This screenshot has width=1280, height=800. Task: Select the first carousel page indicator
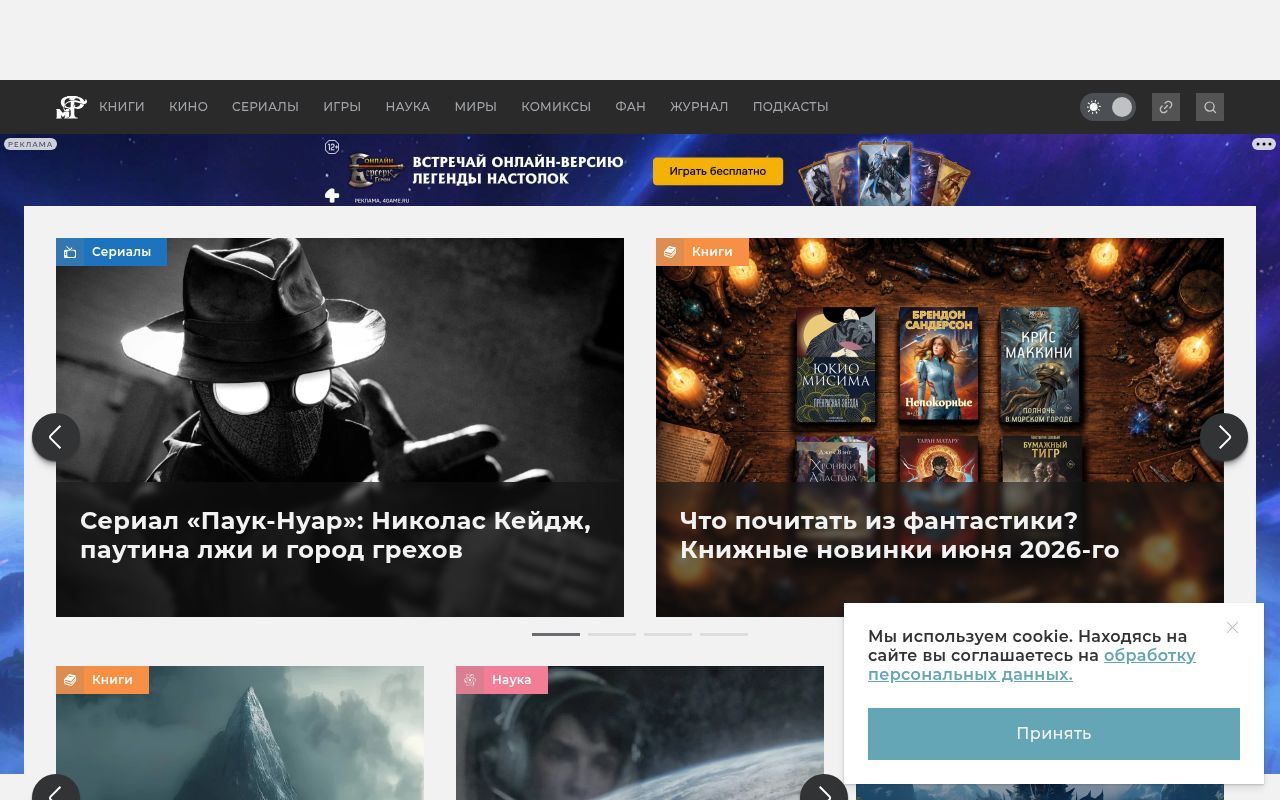(556, 634)
